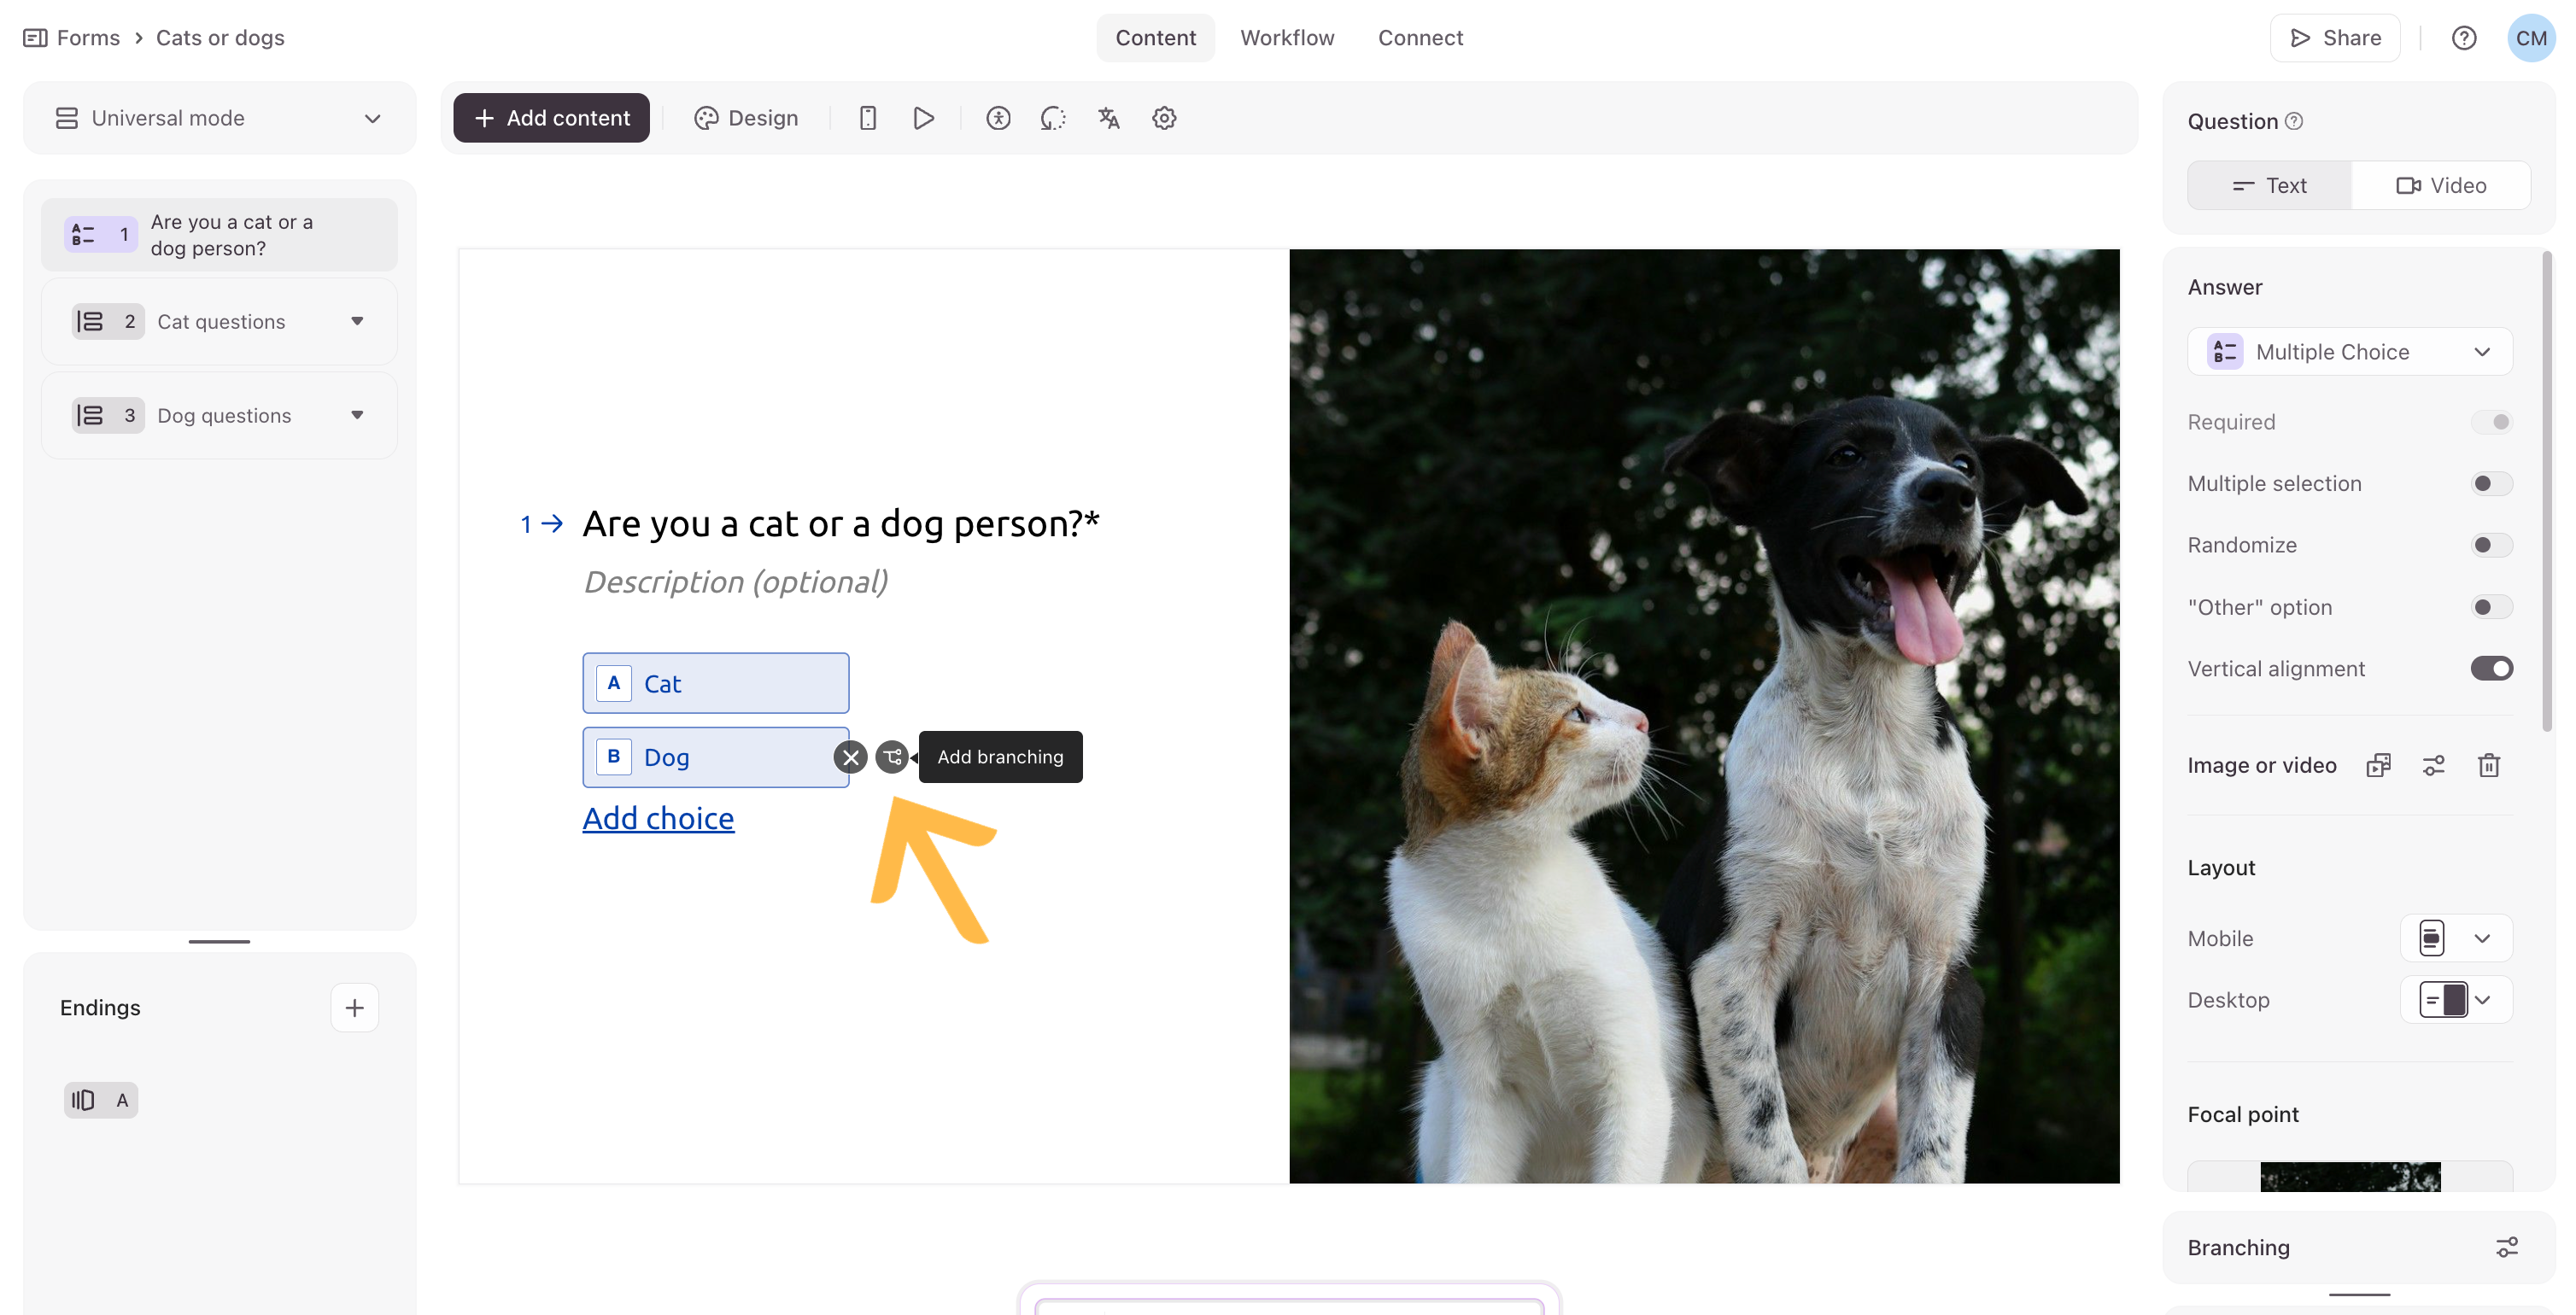2576x1315 pixels.
Task: Select the Video question tab
Action: tap(2440, 185)
